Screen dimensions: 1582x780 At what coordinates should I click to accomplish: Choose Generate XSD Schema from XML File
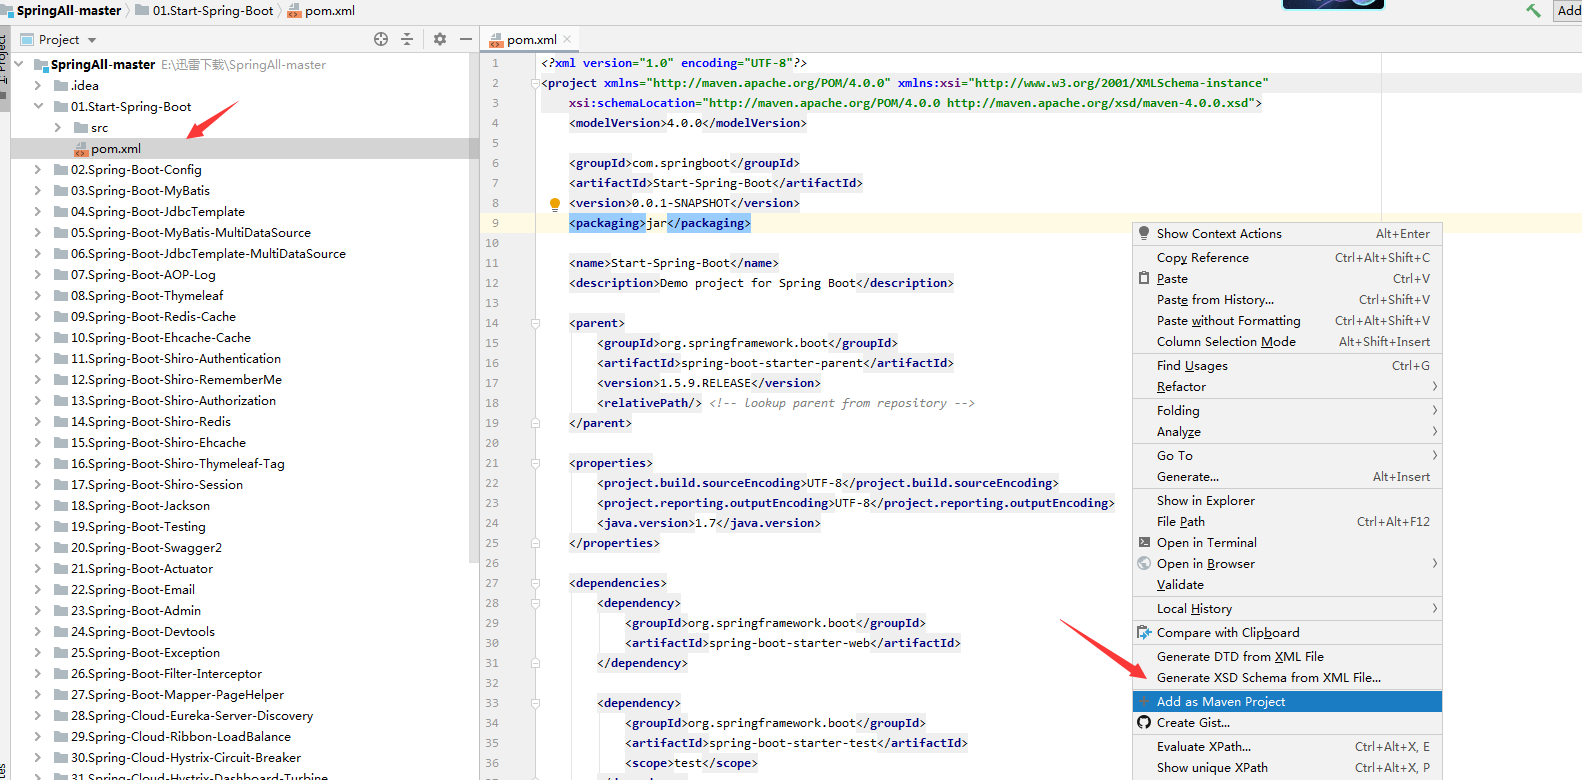click(1287, 677)
